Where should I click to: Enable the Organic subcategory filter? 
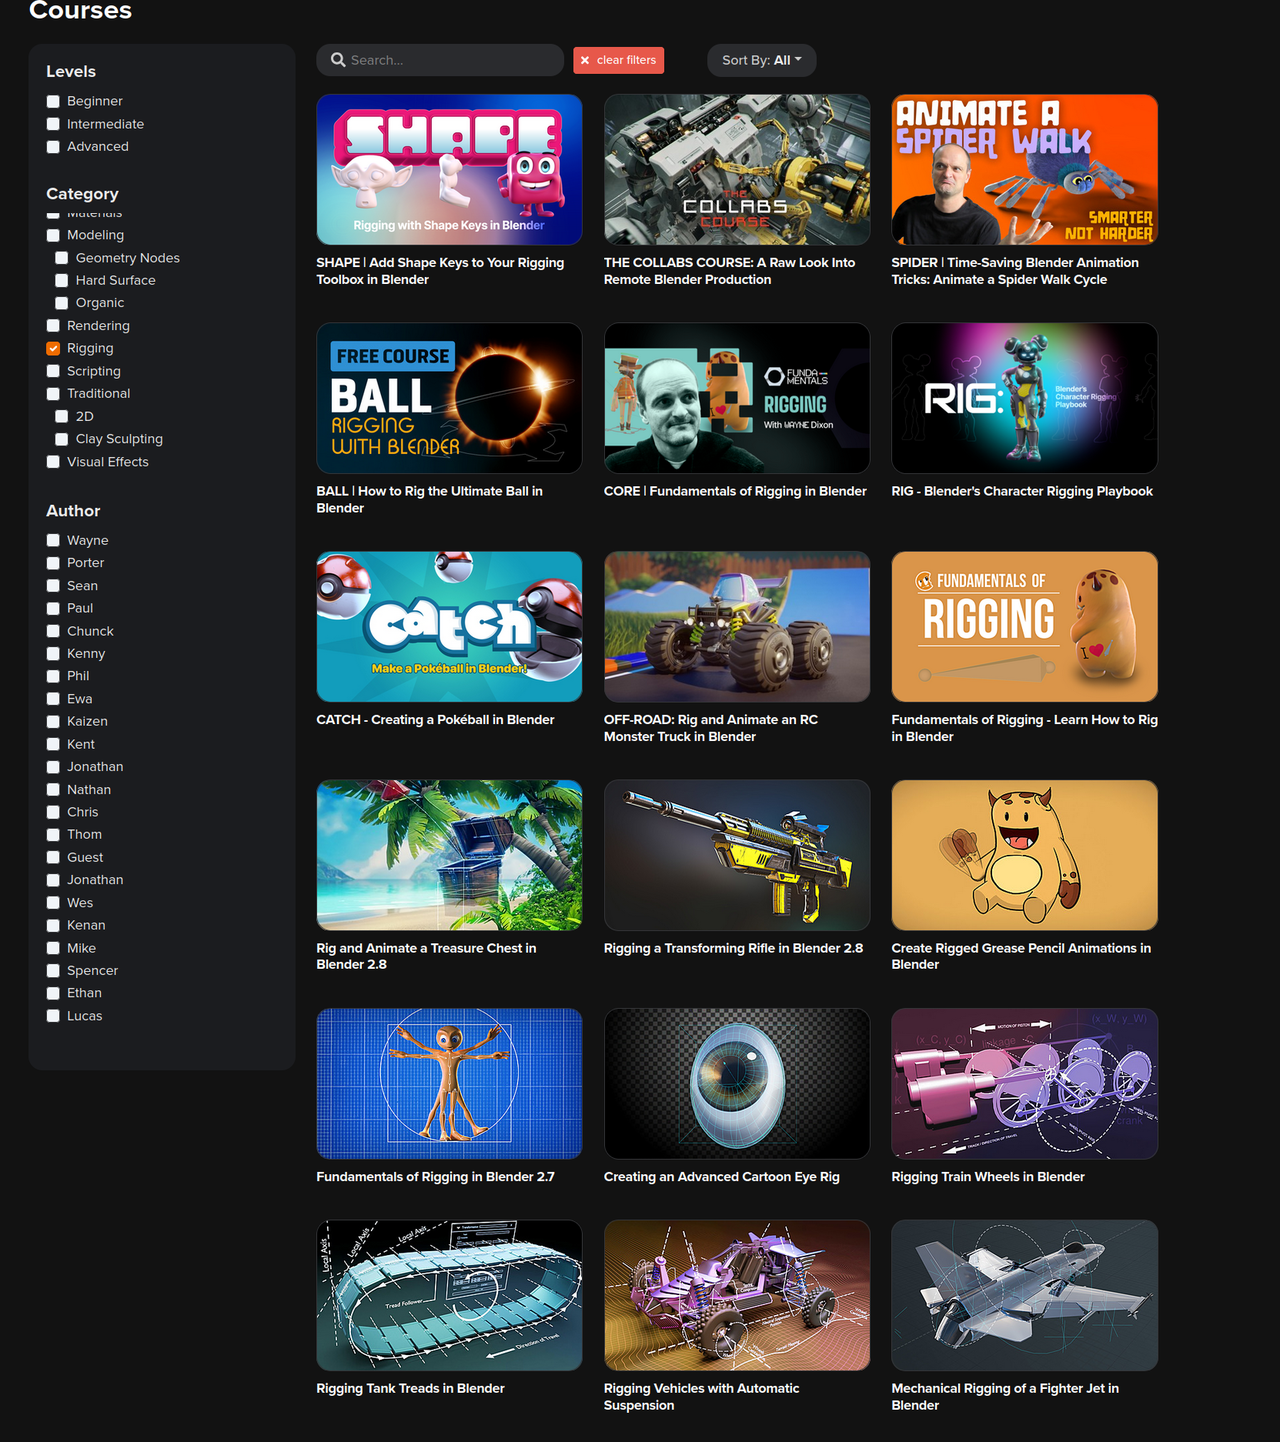[62, 303]
